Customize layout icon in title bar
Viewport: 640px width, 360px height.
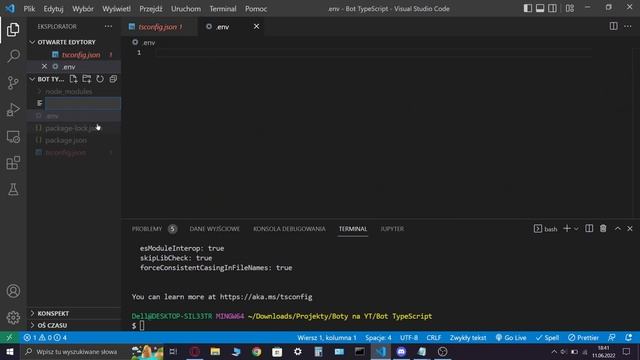click(x=570, y=8)
